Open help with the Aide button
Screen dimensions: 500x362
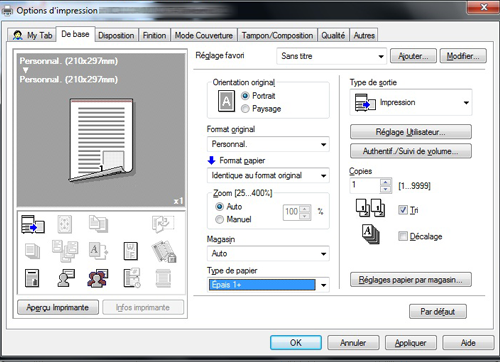coord(468,343)
